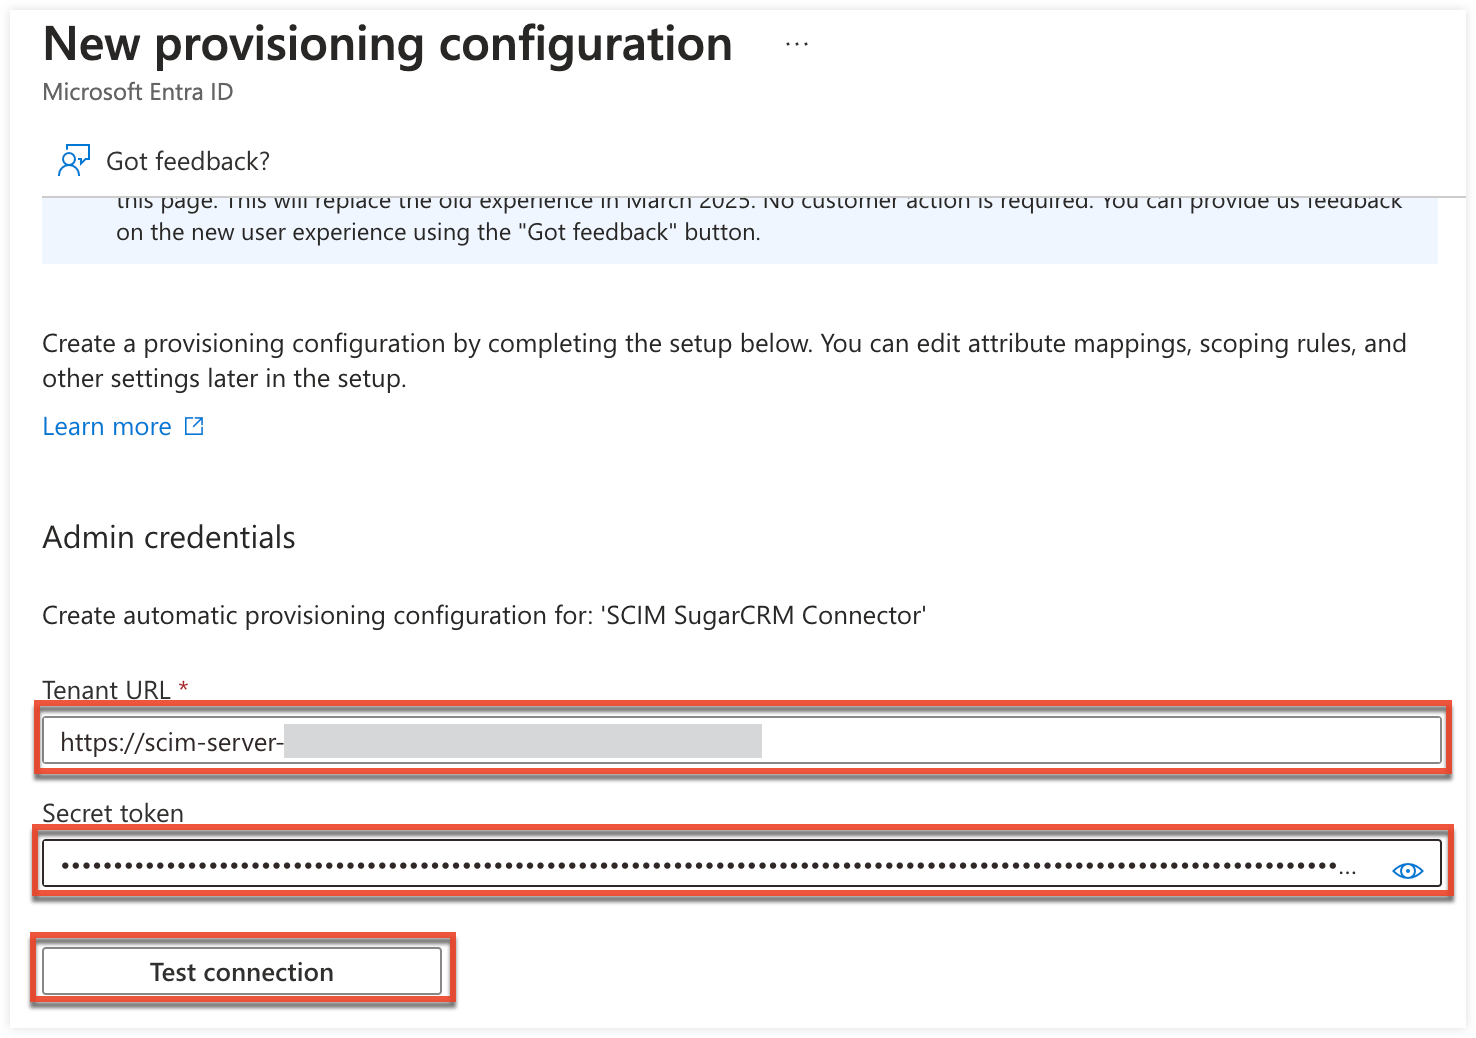The image size is (1476, 1038).
Task: Open the Learn more link
Action: click(x=106, y=426)
